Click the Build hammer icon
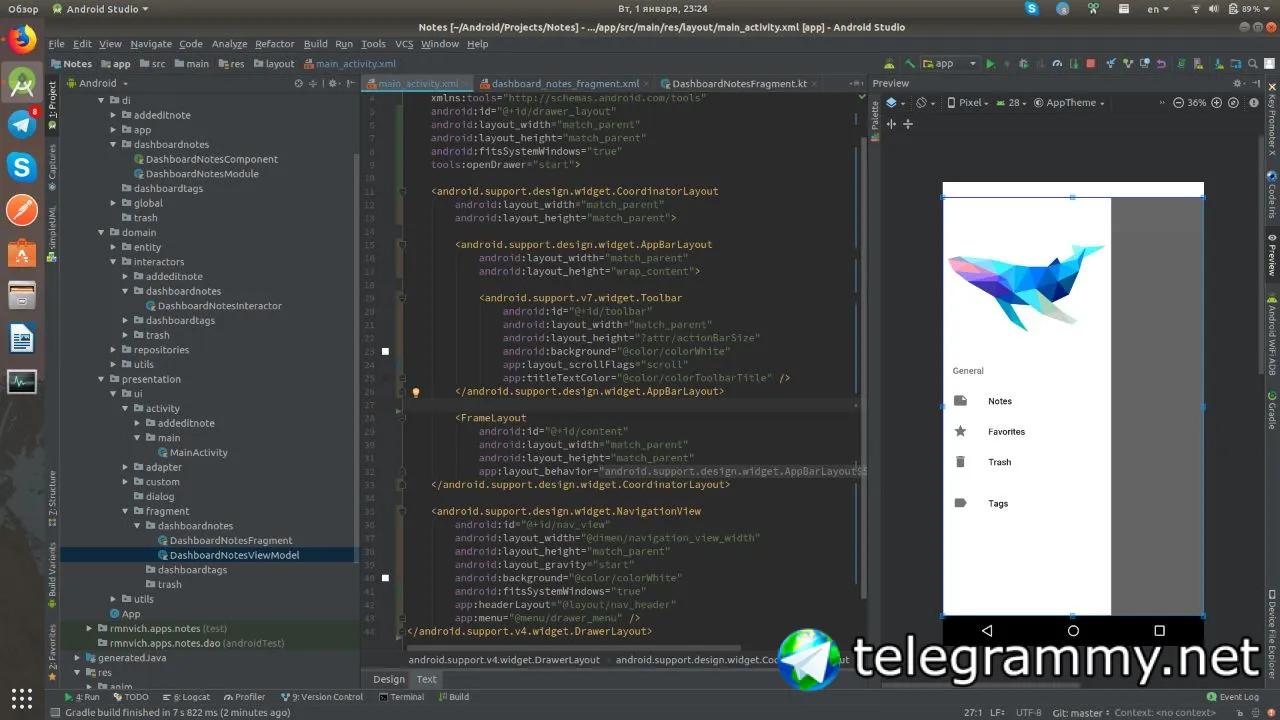This screenshot has width=1280, height=720. 910,64
